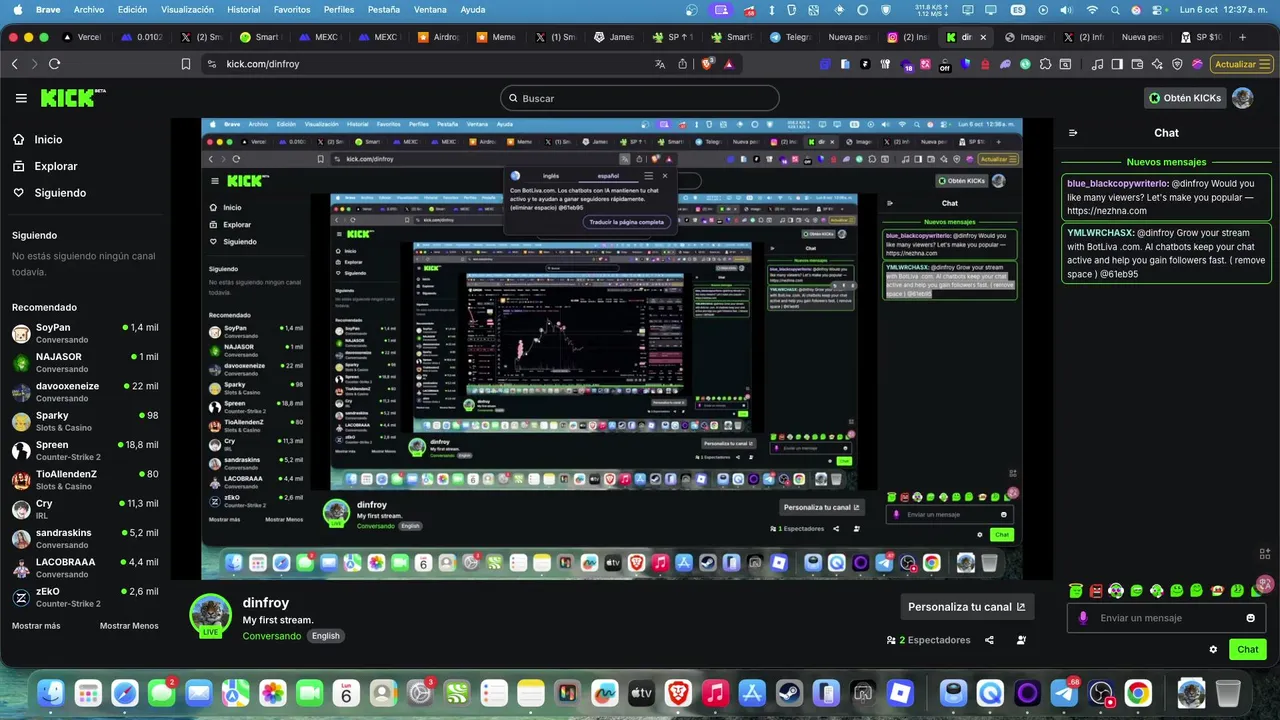Screen dimensions: 1280x720
Task: Click the YMLWRCHASX username in chat
Action: (x=1100, y=233)
